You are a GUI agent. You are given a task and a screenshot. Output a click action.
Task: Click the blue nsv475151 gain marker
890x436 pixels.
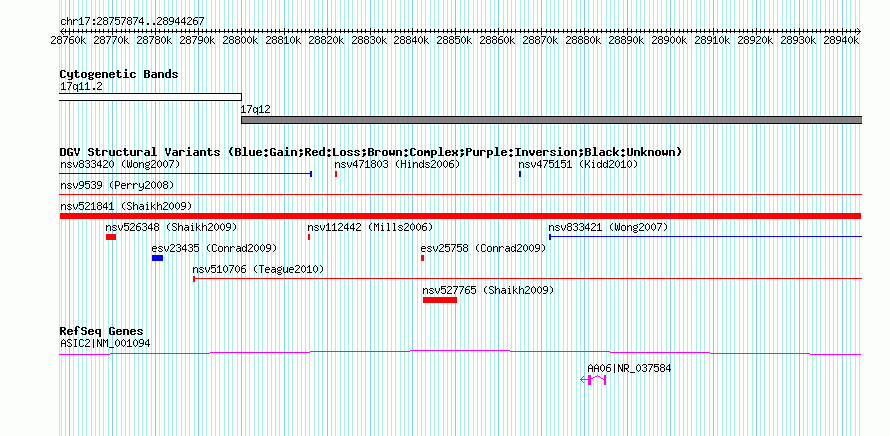point(520,174)
